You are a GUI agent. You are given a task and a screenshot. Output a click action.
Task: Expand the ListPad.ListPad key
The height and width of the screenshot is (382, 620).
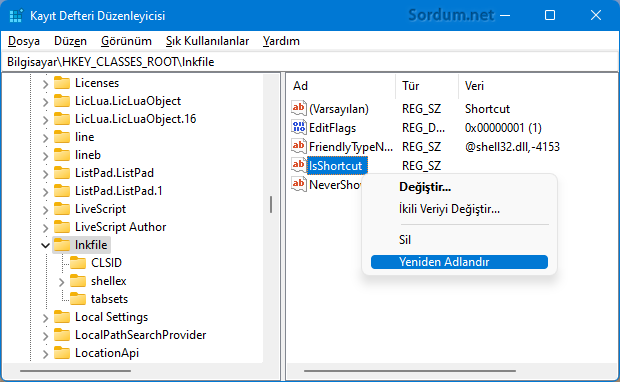(x=45, y=174)
